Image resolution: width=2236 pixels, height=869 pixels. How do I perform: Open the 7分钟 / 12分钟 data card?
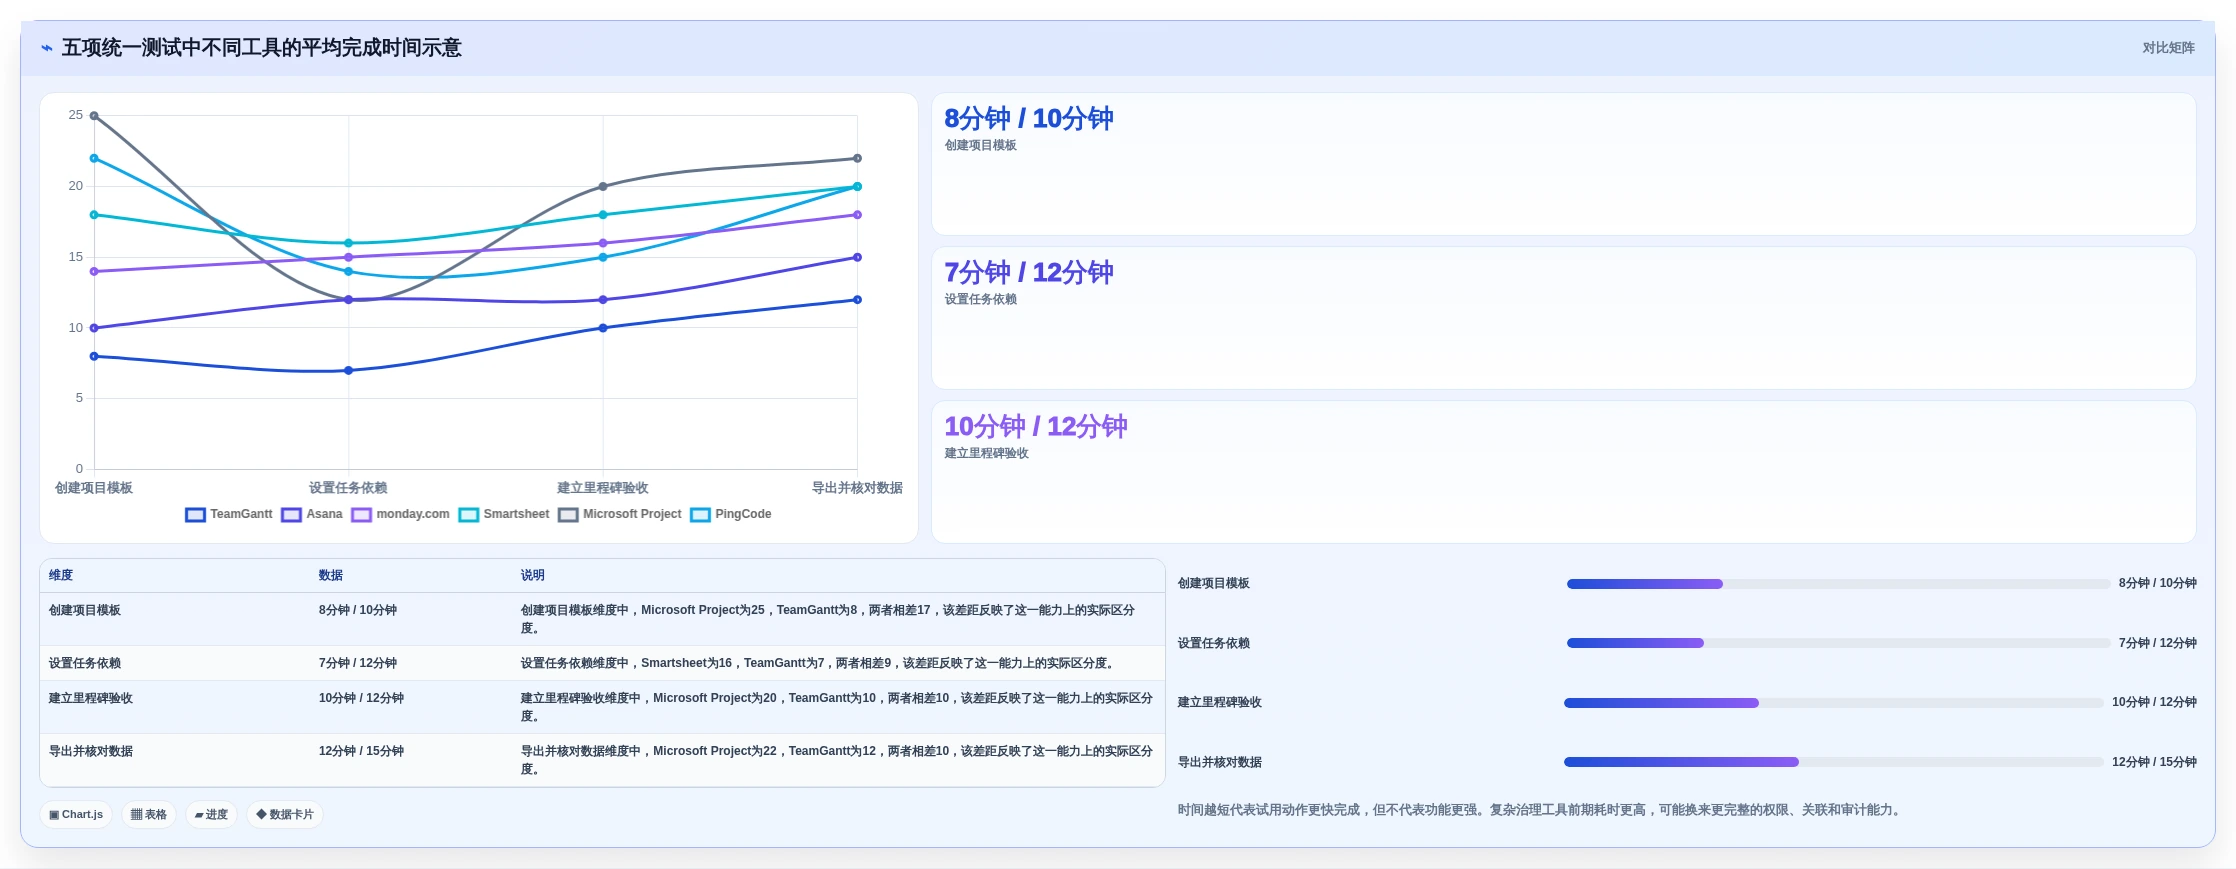1564,319
